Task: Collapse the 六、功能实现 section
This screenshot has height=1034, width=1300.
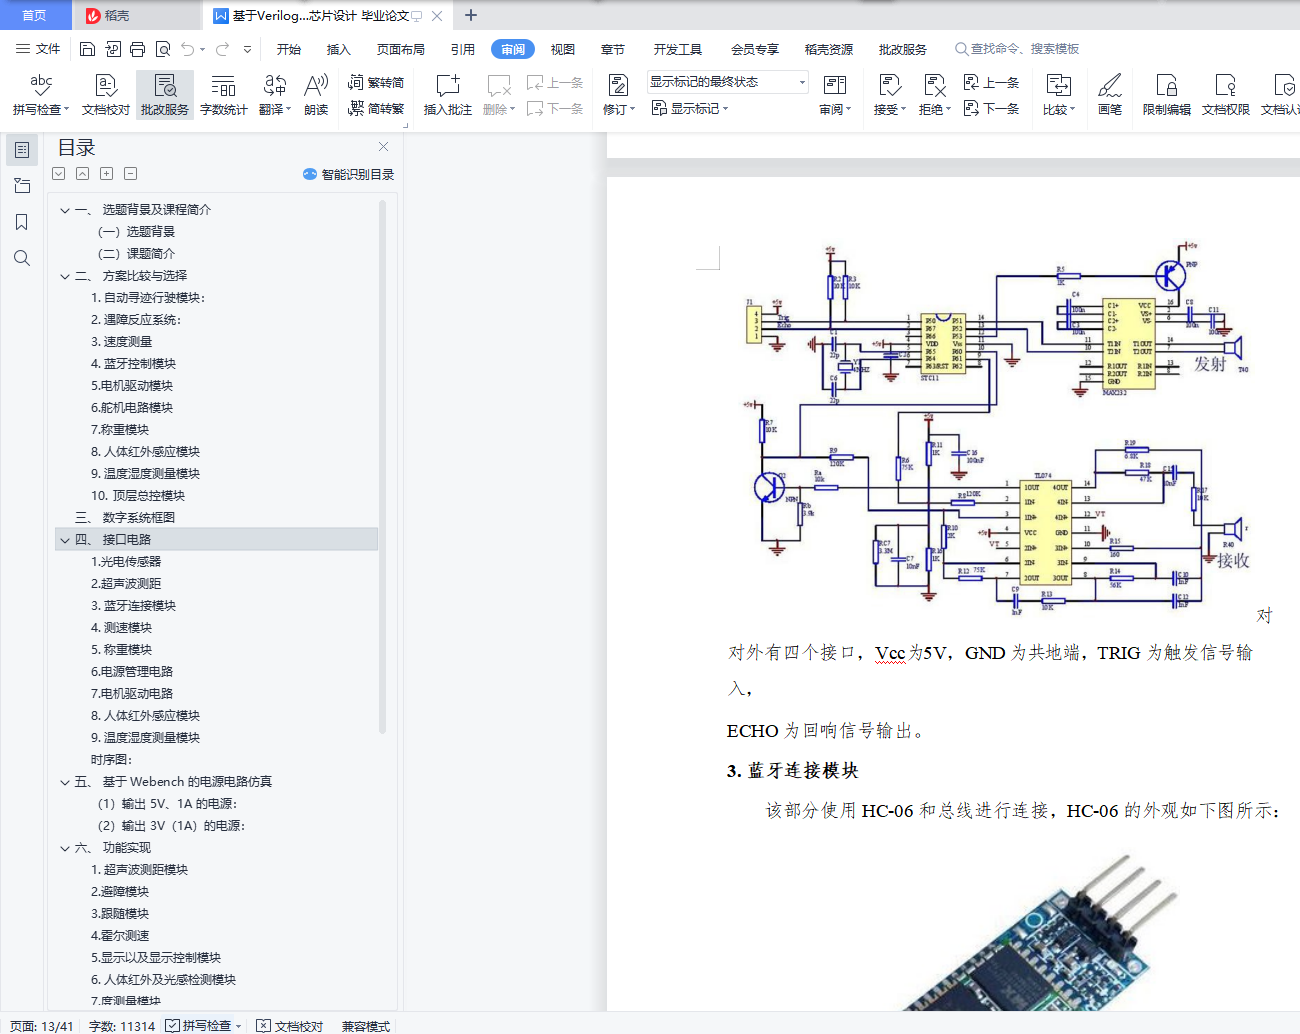Action: click(x=65, y=848)
